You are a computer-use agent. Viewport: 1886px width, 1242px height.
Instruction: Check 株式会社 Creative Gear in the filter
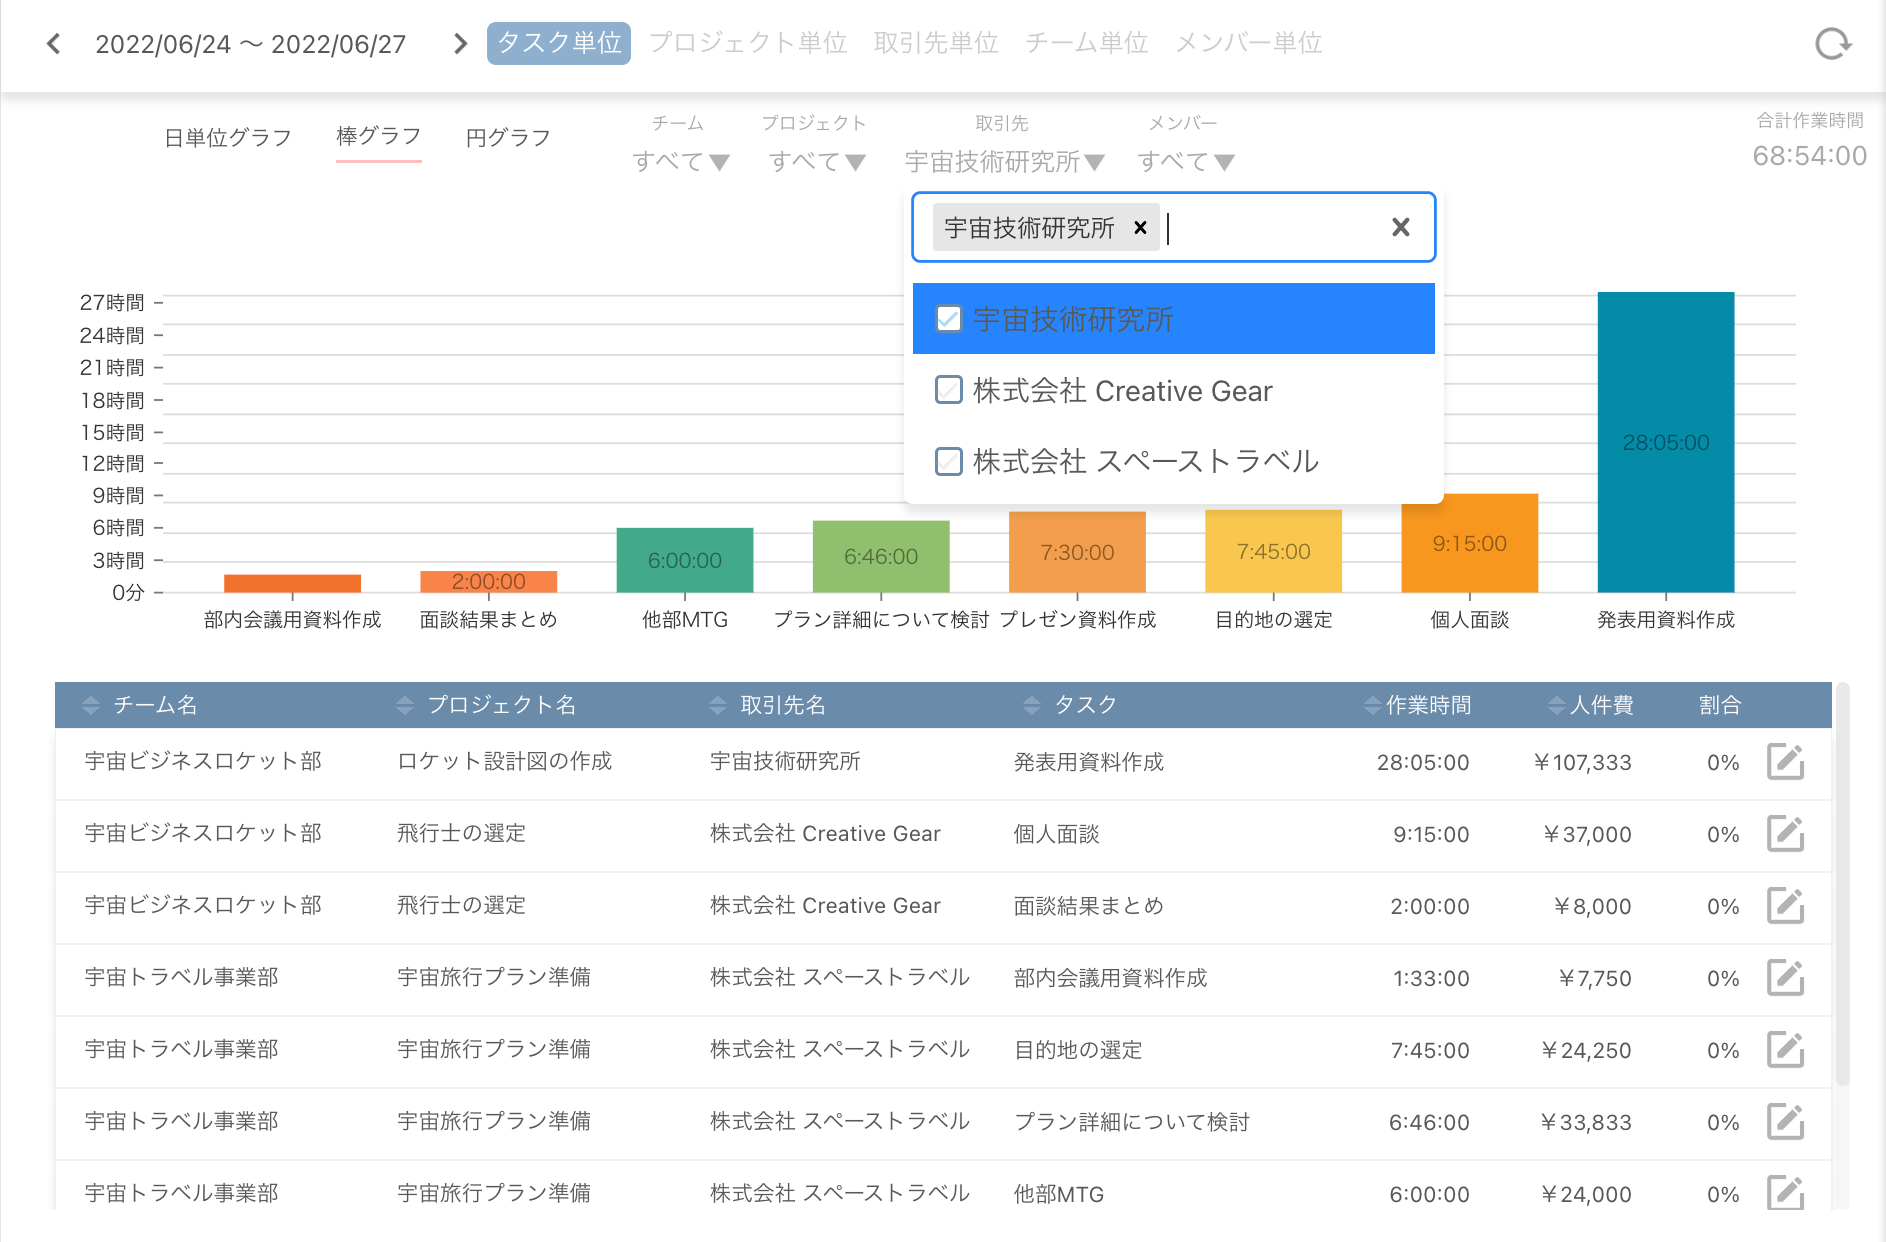tap(948, 390)
